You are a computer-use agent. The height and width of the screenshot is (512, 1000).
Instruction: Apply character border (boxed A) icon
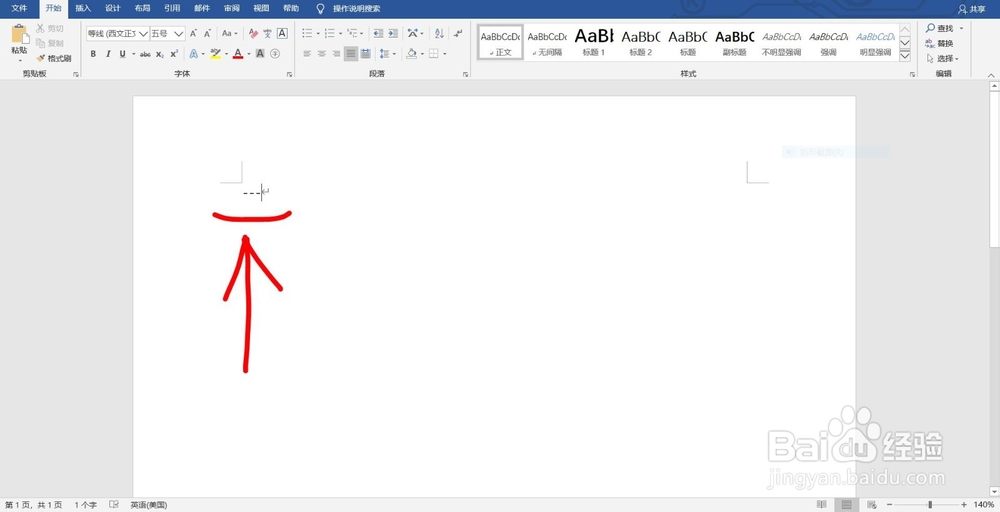click(x=282, y=33)
